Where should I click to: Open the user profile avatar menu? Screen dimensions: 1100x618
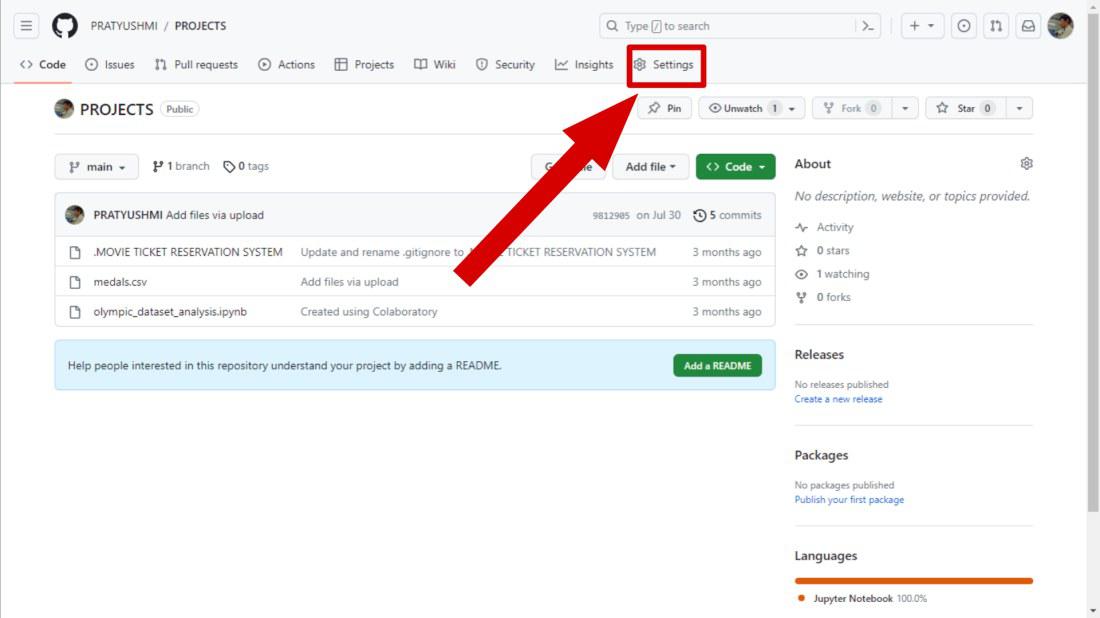(1060, 26)
